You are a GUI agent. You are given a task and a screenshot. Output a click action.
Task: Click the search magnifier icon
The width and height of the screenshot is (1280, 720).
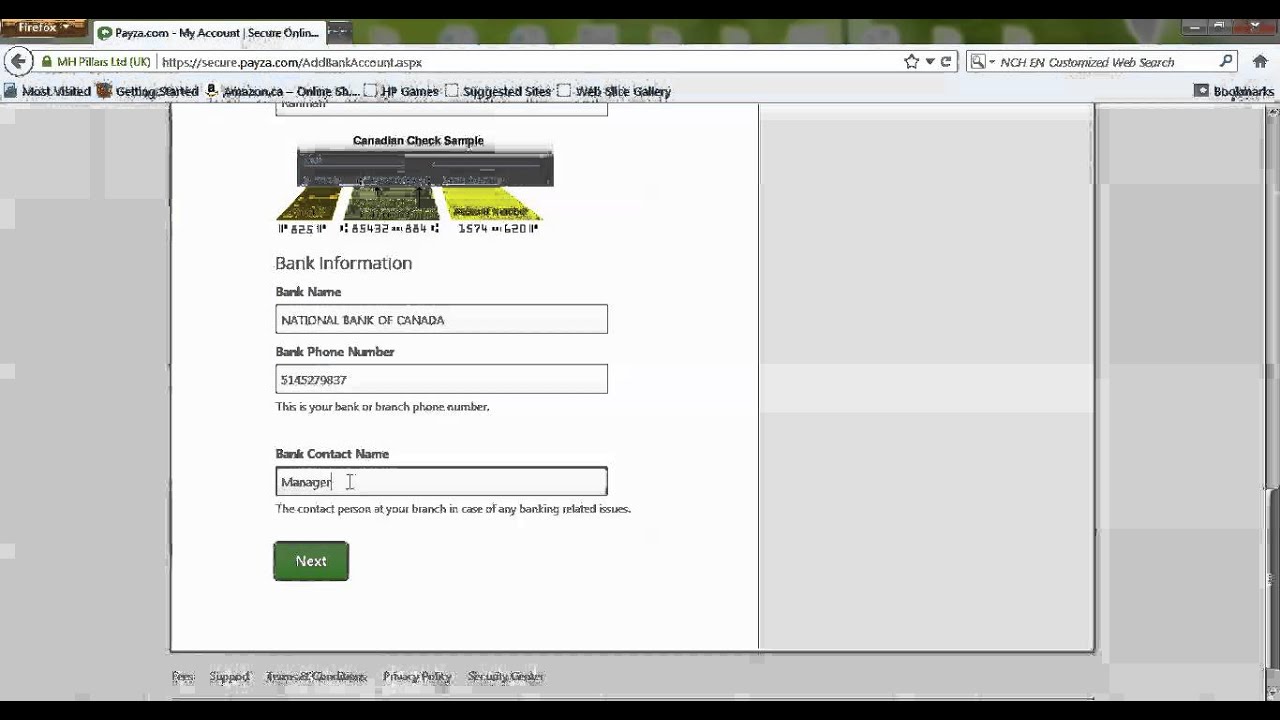tap(1227, 62)
